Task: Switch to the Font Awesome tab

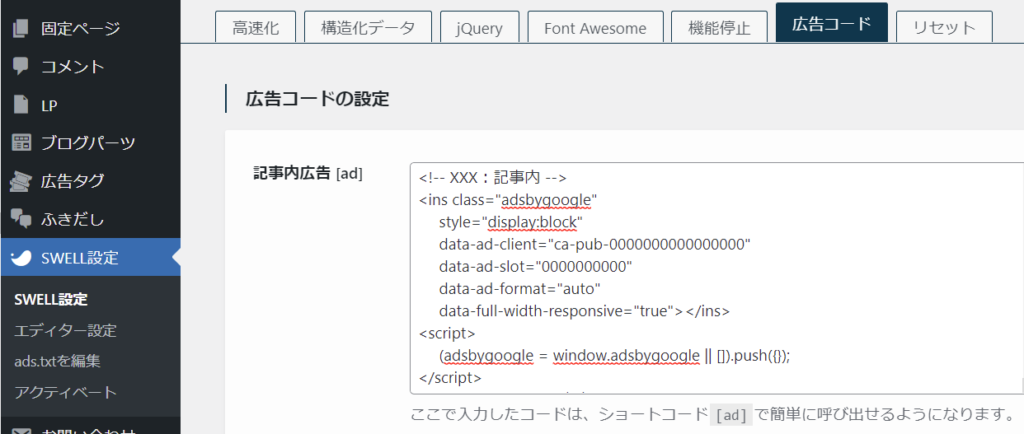Action: 595,28
